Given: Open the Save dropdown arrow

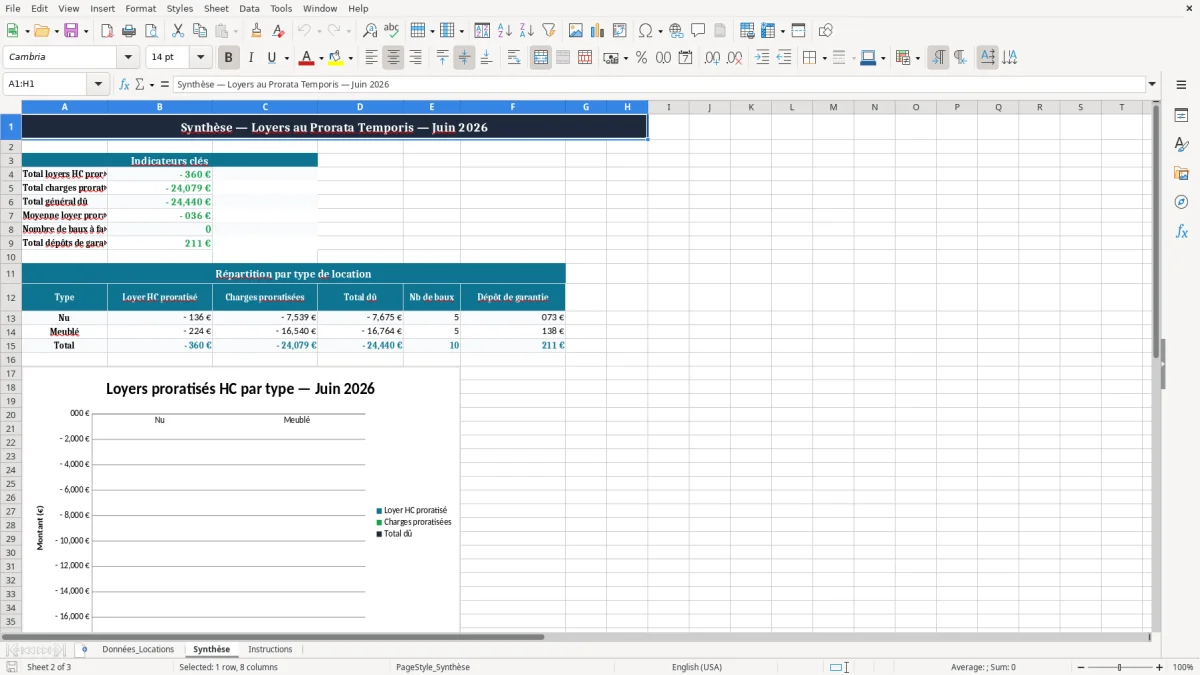Looking at the screenshot, I should click(x=86, y=31).
